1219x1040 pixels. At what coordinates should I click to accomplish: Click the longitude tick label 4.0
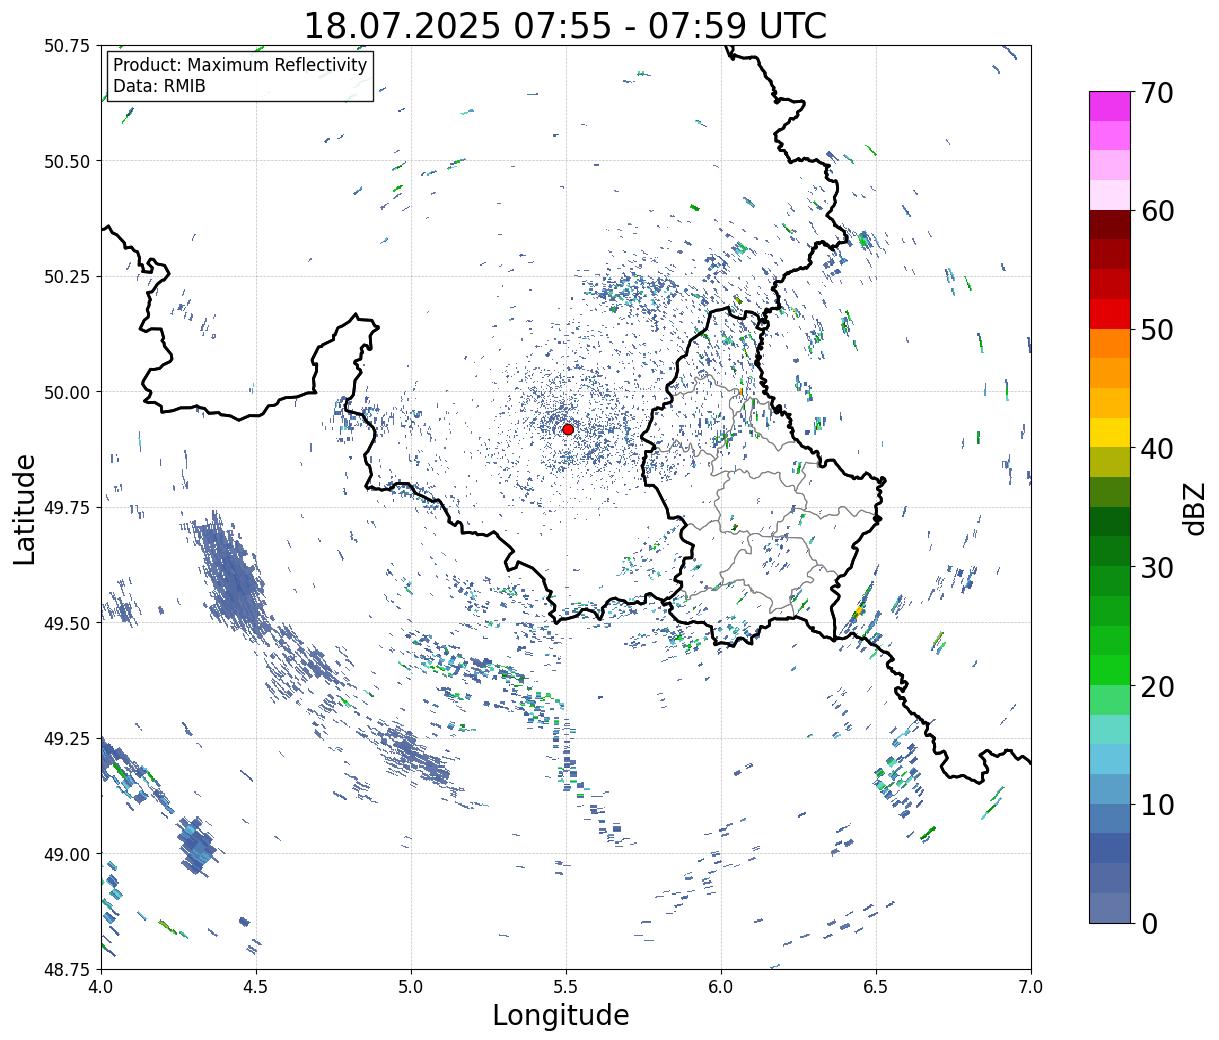pyautogui.click(x=101, y=986)
